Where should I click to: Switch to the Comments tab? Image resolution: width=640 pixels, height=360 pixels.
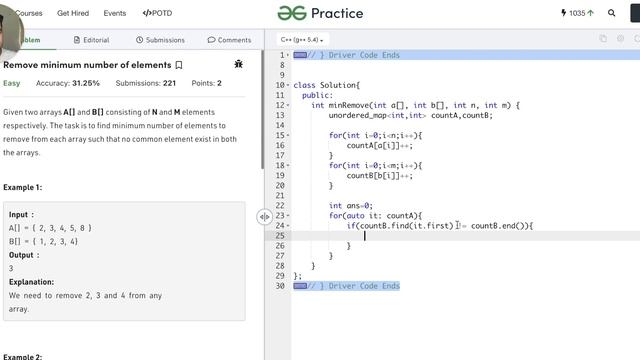(229, 40)
